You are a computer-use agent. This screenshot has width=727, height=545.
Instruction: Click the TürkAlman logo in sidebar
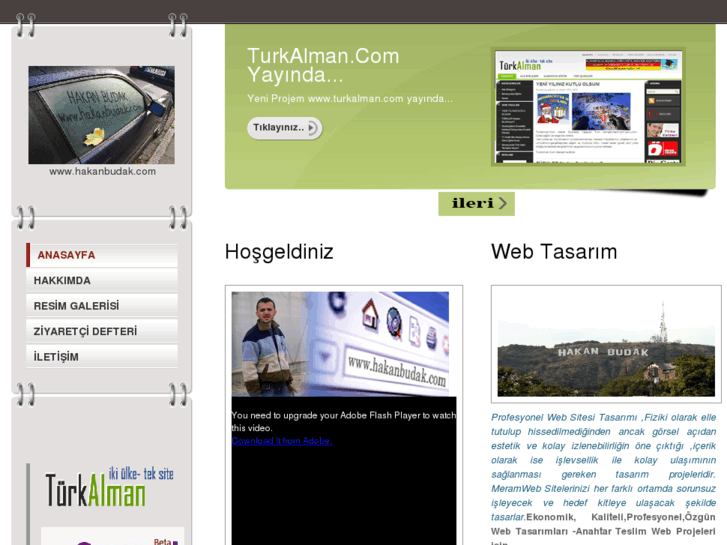pos(109,487)
